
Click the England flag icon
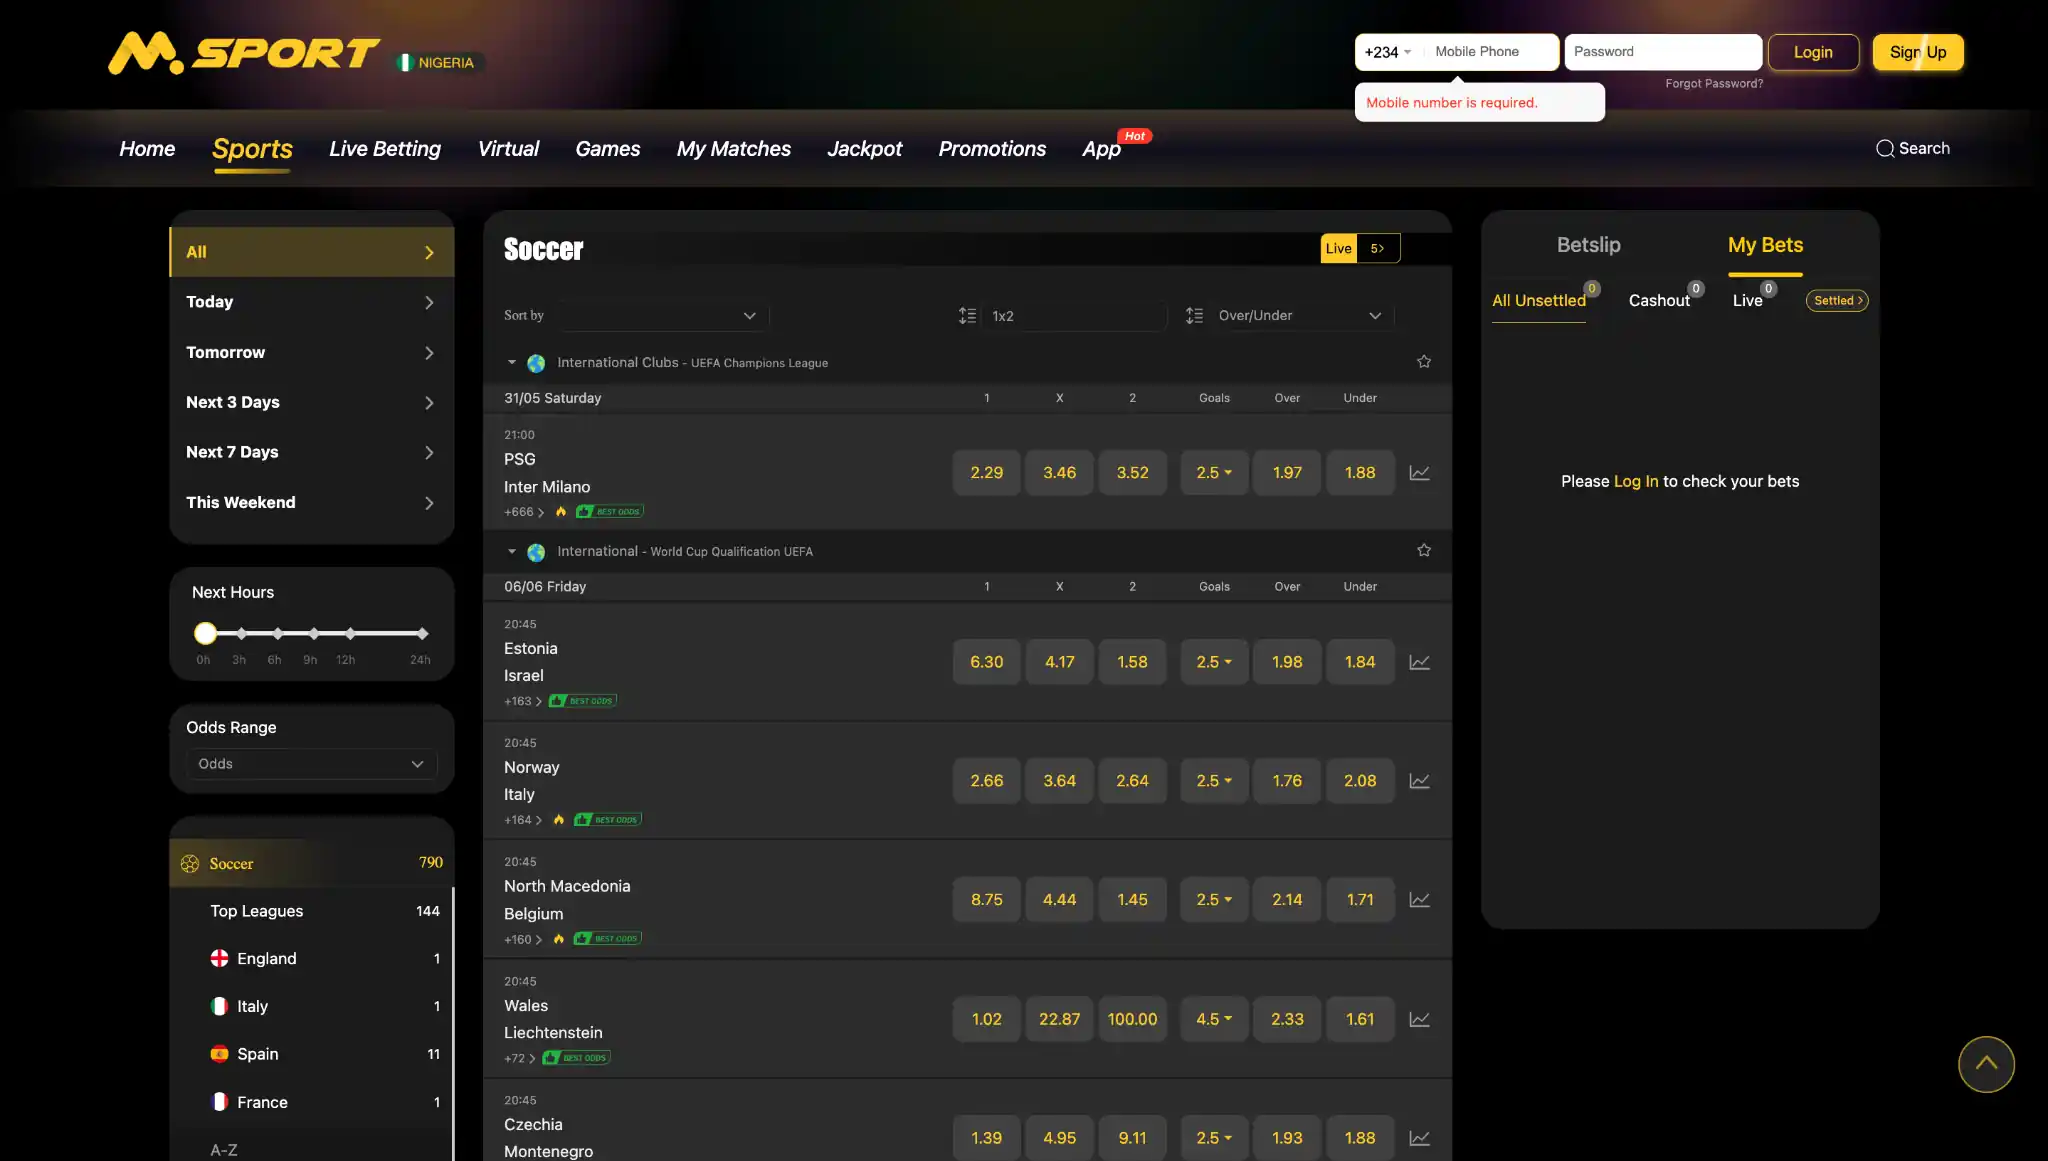click(219, 958)
